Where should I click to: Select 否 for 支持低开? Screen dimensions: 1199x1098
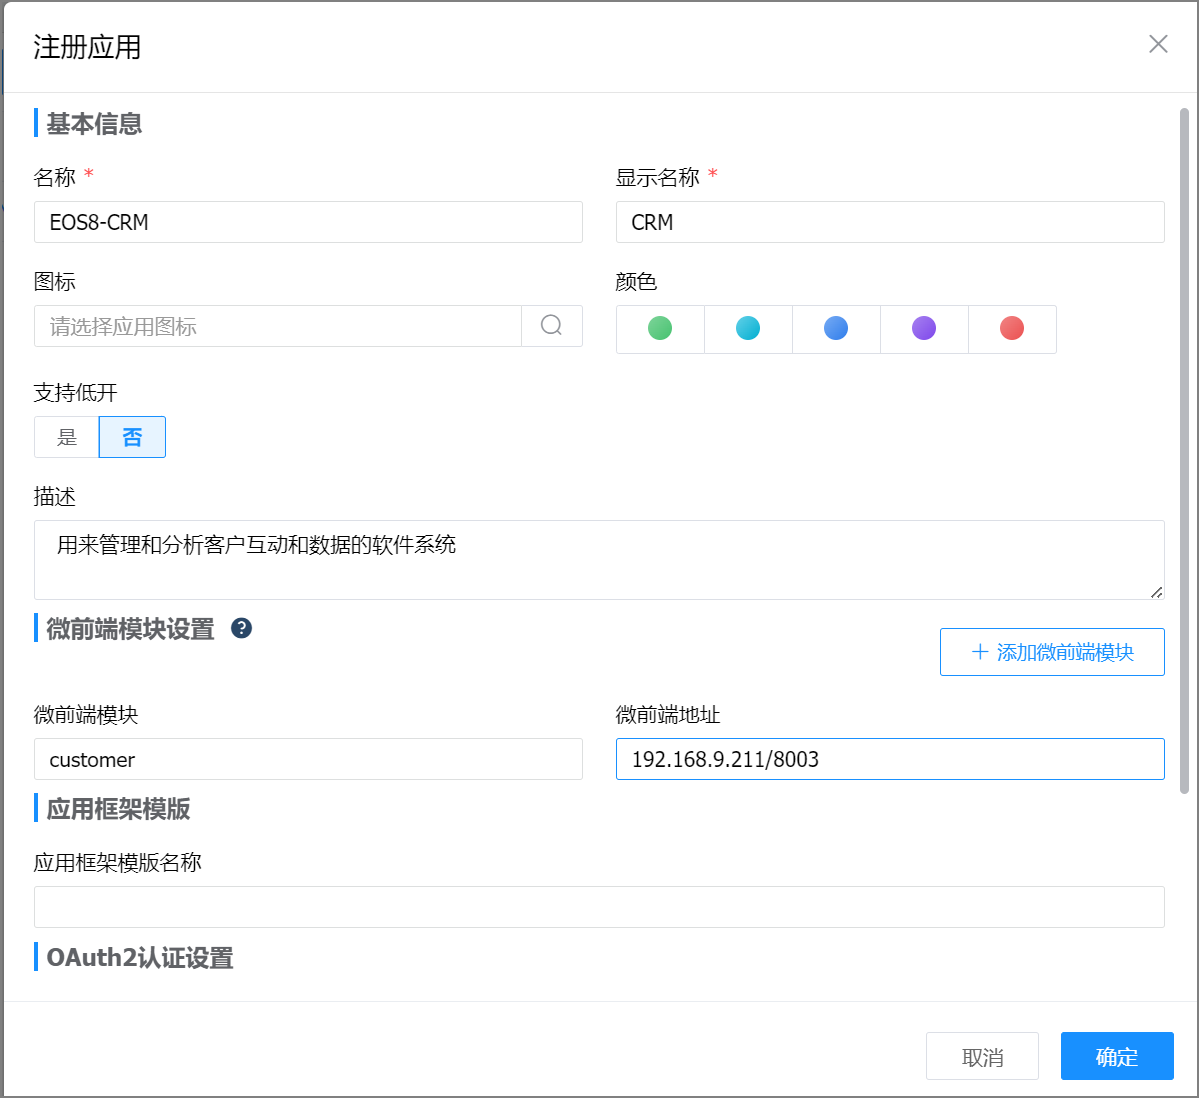(x=132, y=437)
